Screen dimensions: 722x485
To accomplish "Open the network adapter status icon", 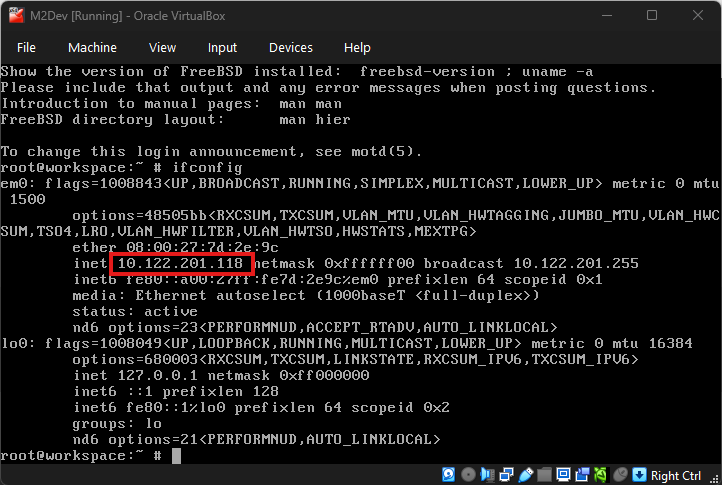I will [x=504, y=475].
